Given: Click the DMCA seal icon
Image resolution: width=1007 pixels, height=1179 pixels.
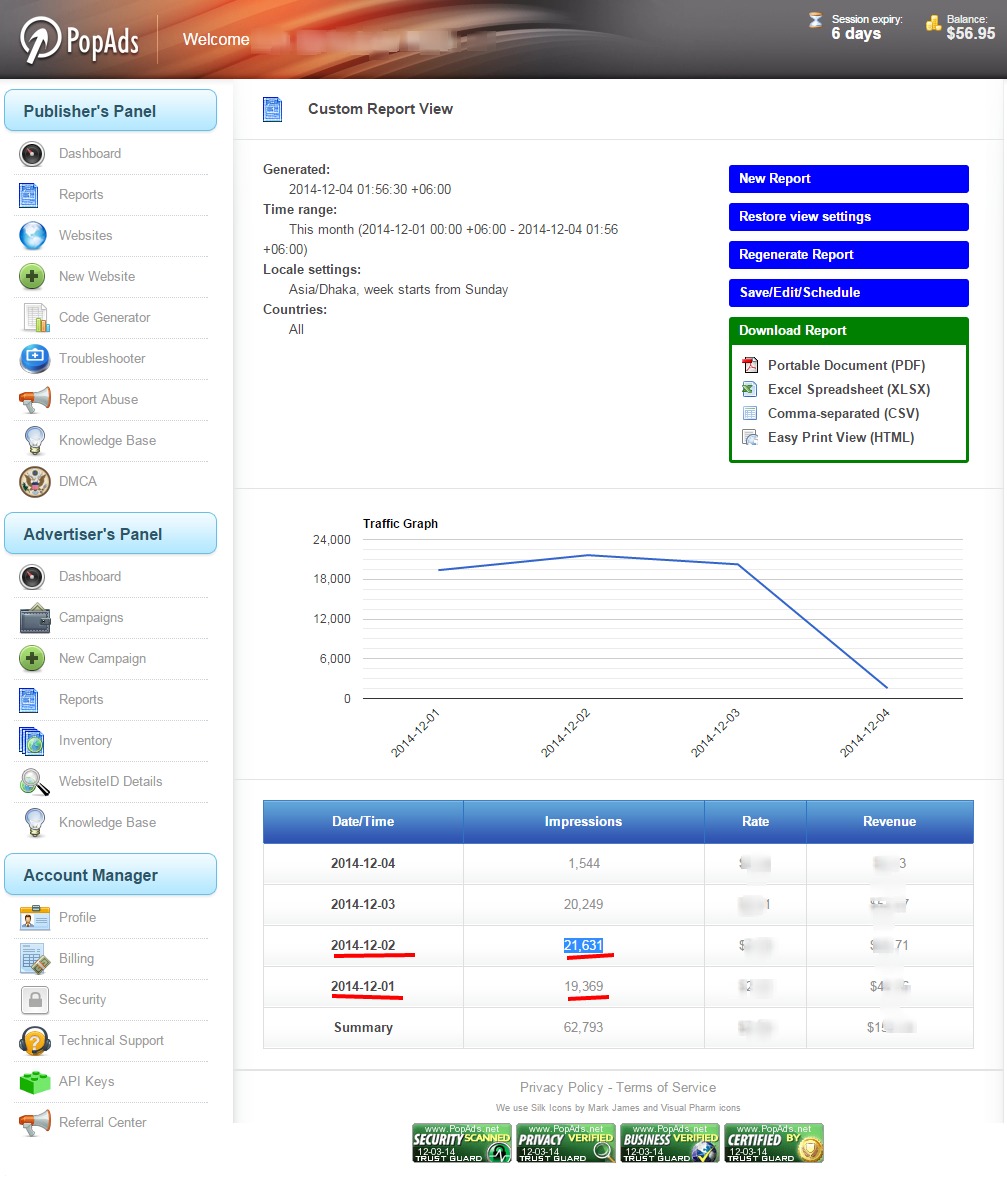Looking at the screenshot, I should [x=35, y=482].
